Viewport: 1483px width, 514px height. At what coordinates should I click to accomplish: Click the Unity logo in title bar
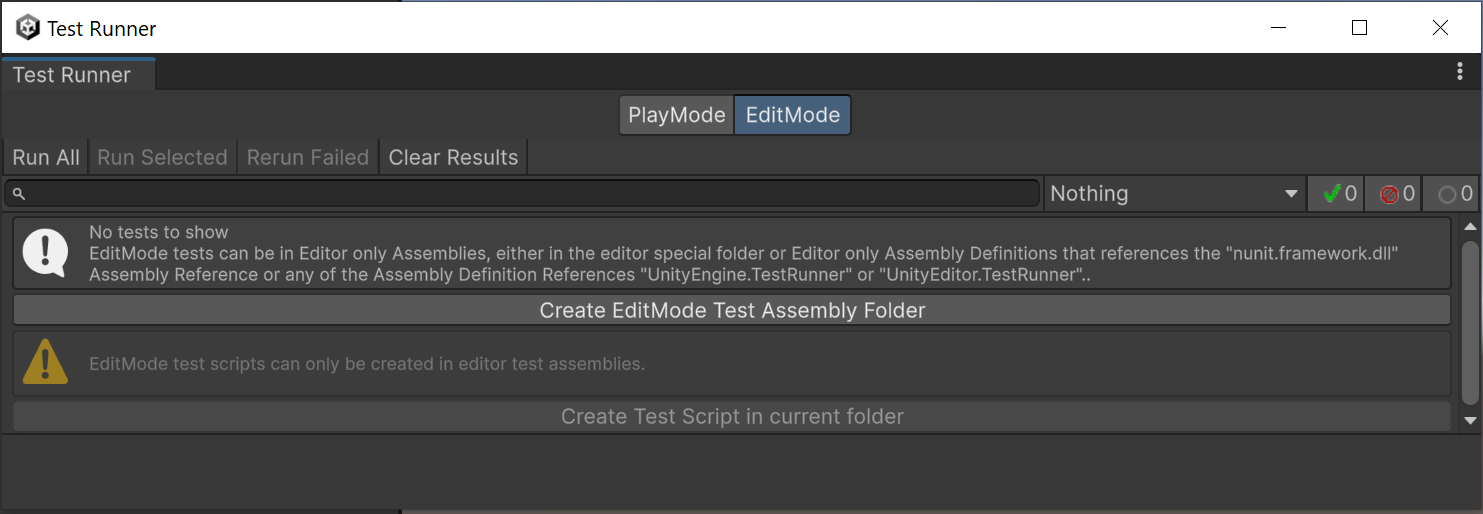(28, 28)
